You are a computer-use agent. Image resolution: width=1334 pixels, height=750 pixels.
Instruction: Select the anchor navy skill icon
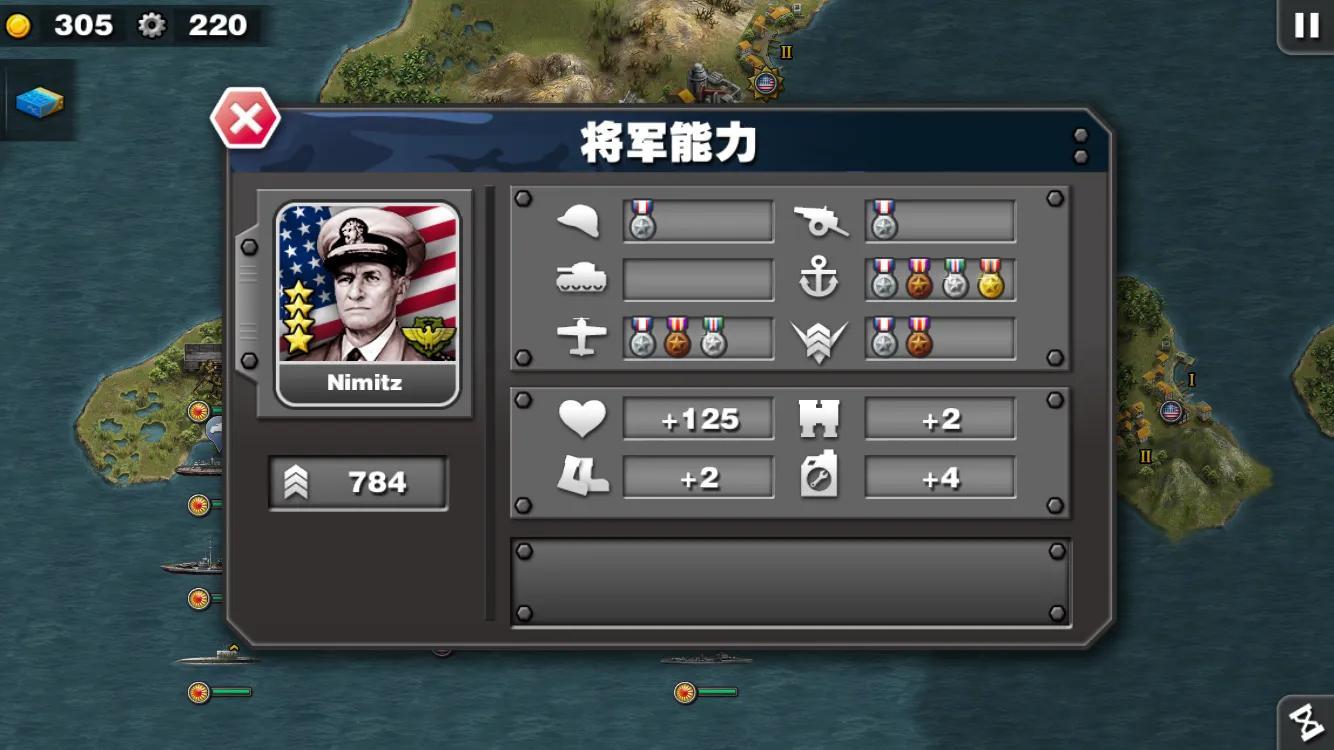point(819,280)
